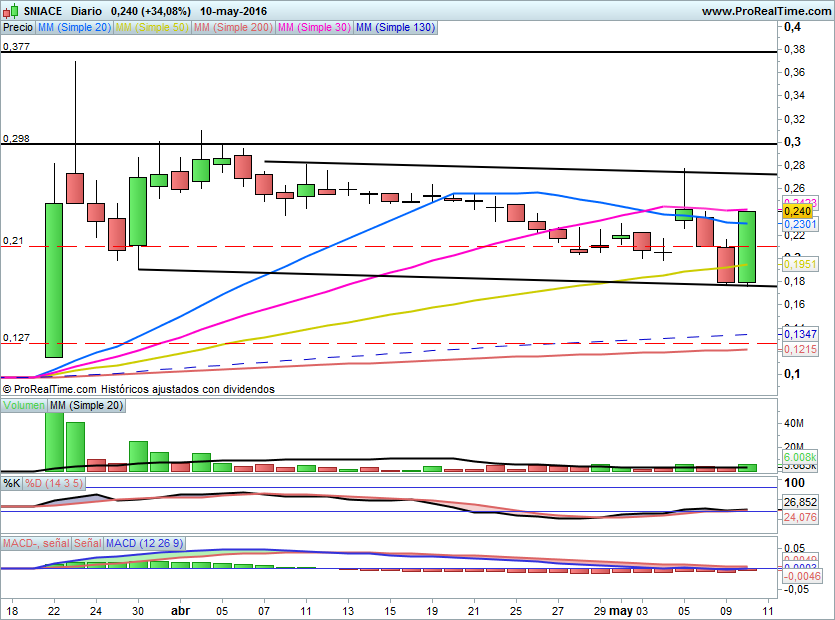The image size is (835, 620).
Task: Open the www.ProRealTime.com link
Action: (766, 10)
